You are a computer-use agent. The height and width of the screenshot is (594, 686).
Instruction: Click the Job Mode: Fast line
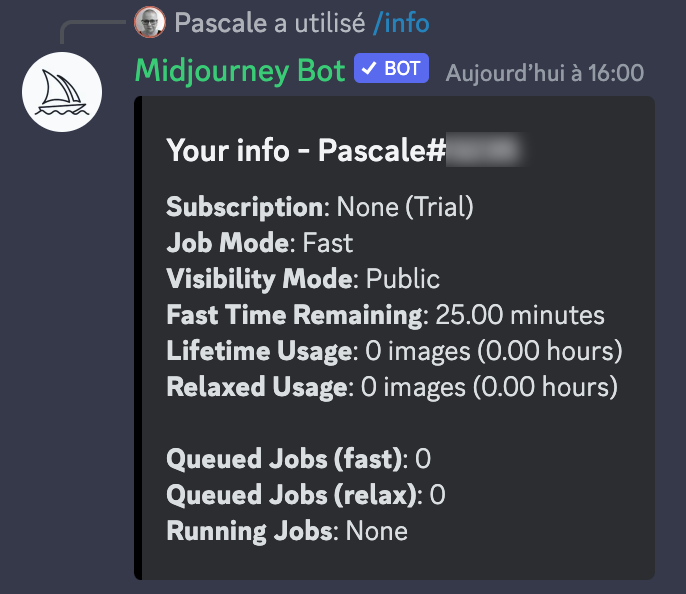point(259,243)
